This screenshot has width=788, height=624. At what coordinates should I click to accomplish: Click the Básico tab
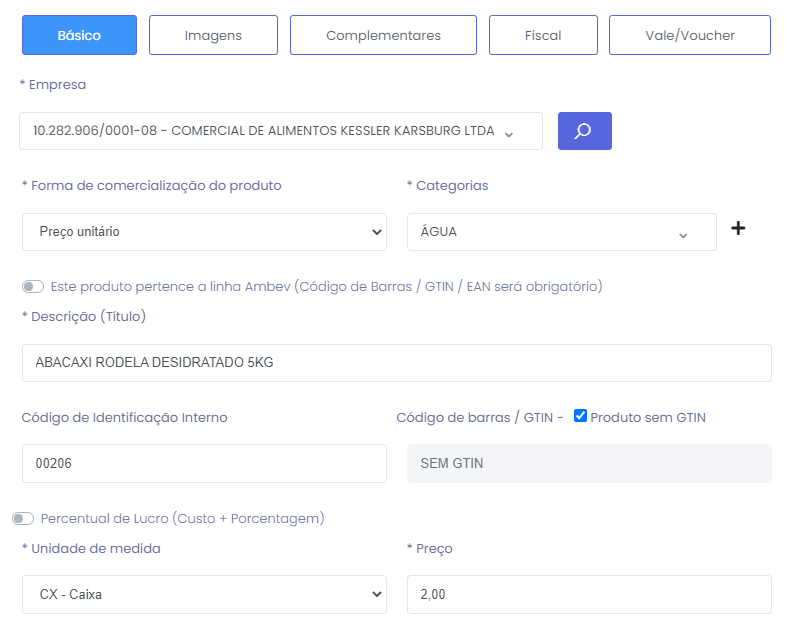pos(79,35)
